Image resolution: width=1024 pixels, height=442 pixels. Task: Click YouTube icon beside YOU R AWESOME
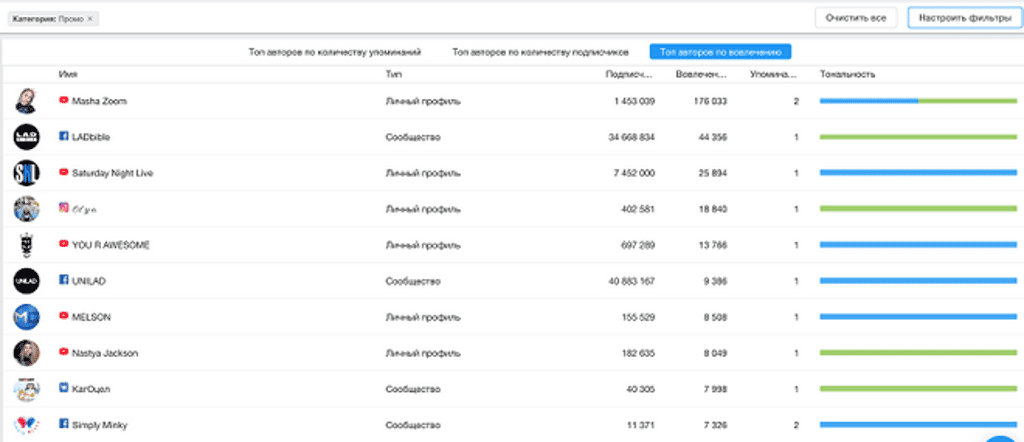[x=63, y=244]
